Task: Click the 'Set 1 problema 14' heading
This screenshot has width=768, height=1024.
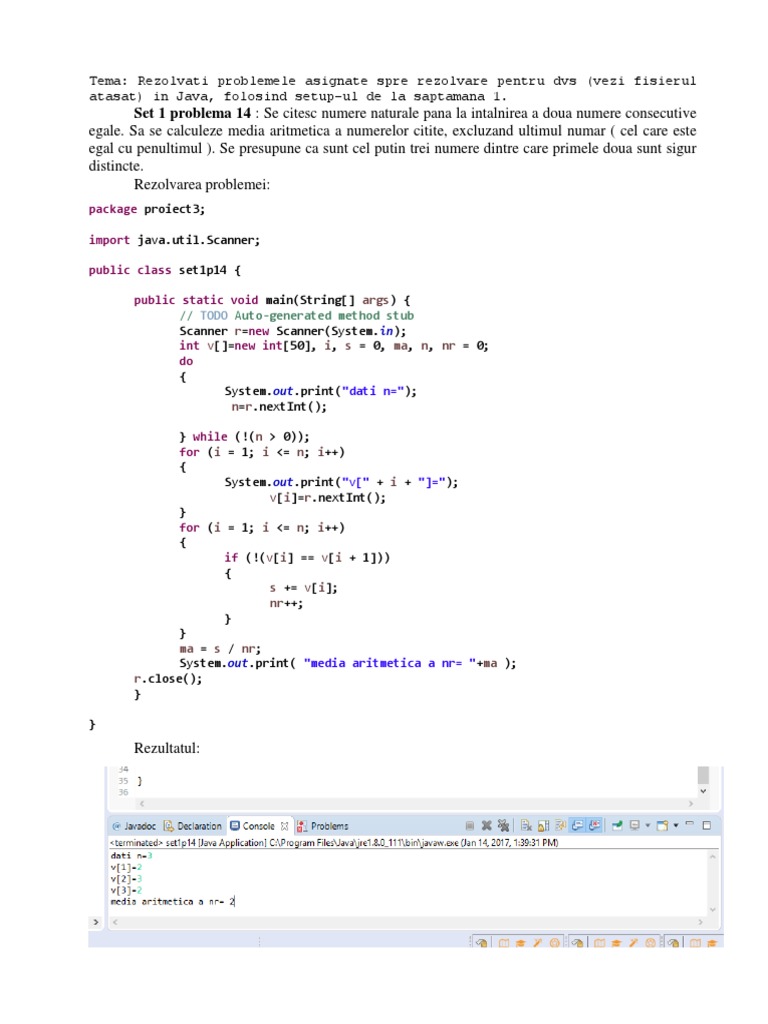Action: (192, 113)
